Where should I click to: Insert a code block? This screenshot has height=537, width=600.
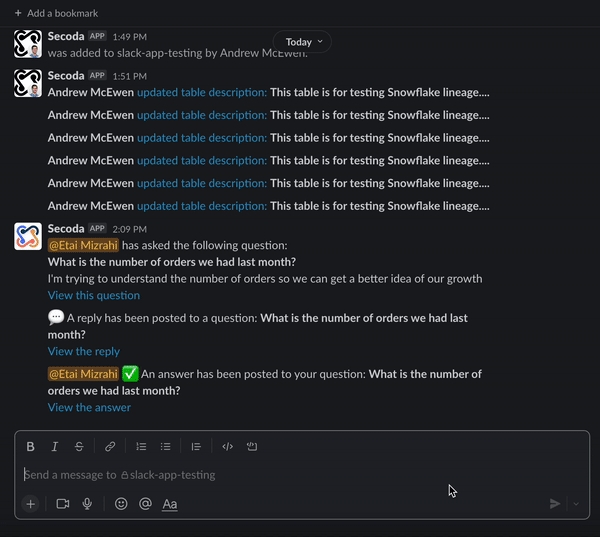pos(252,447)
